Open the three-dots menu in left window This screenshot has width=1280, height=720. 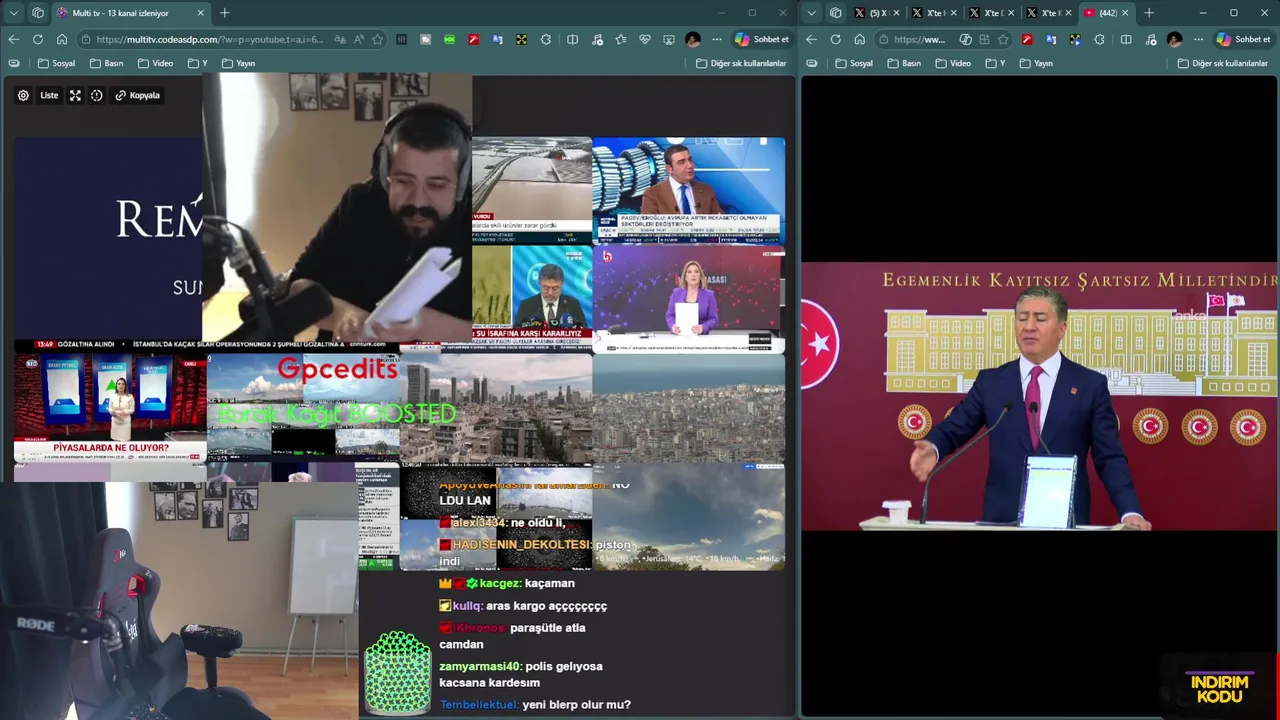716,39
